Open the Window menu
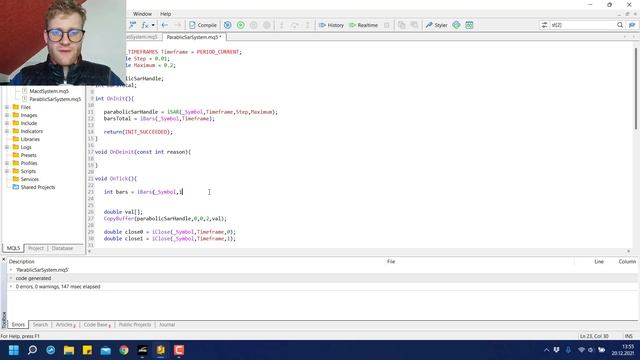The width and height of the screenshot is (640, 360). [142, 14]
